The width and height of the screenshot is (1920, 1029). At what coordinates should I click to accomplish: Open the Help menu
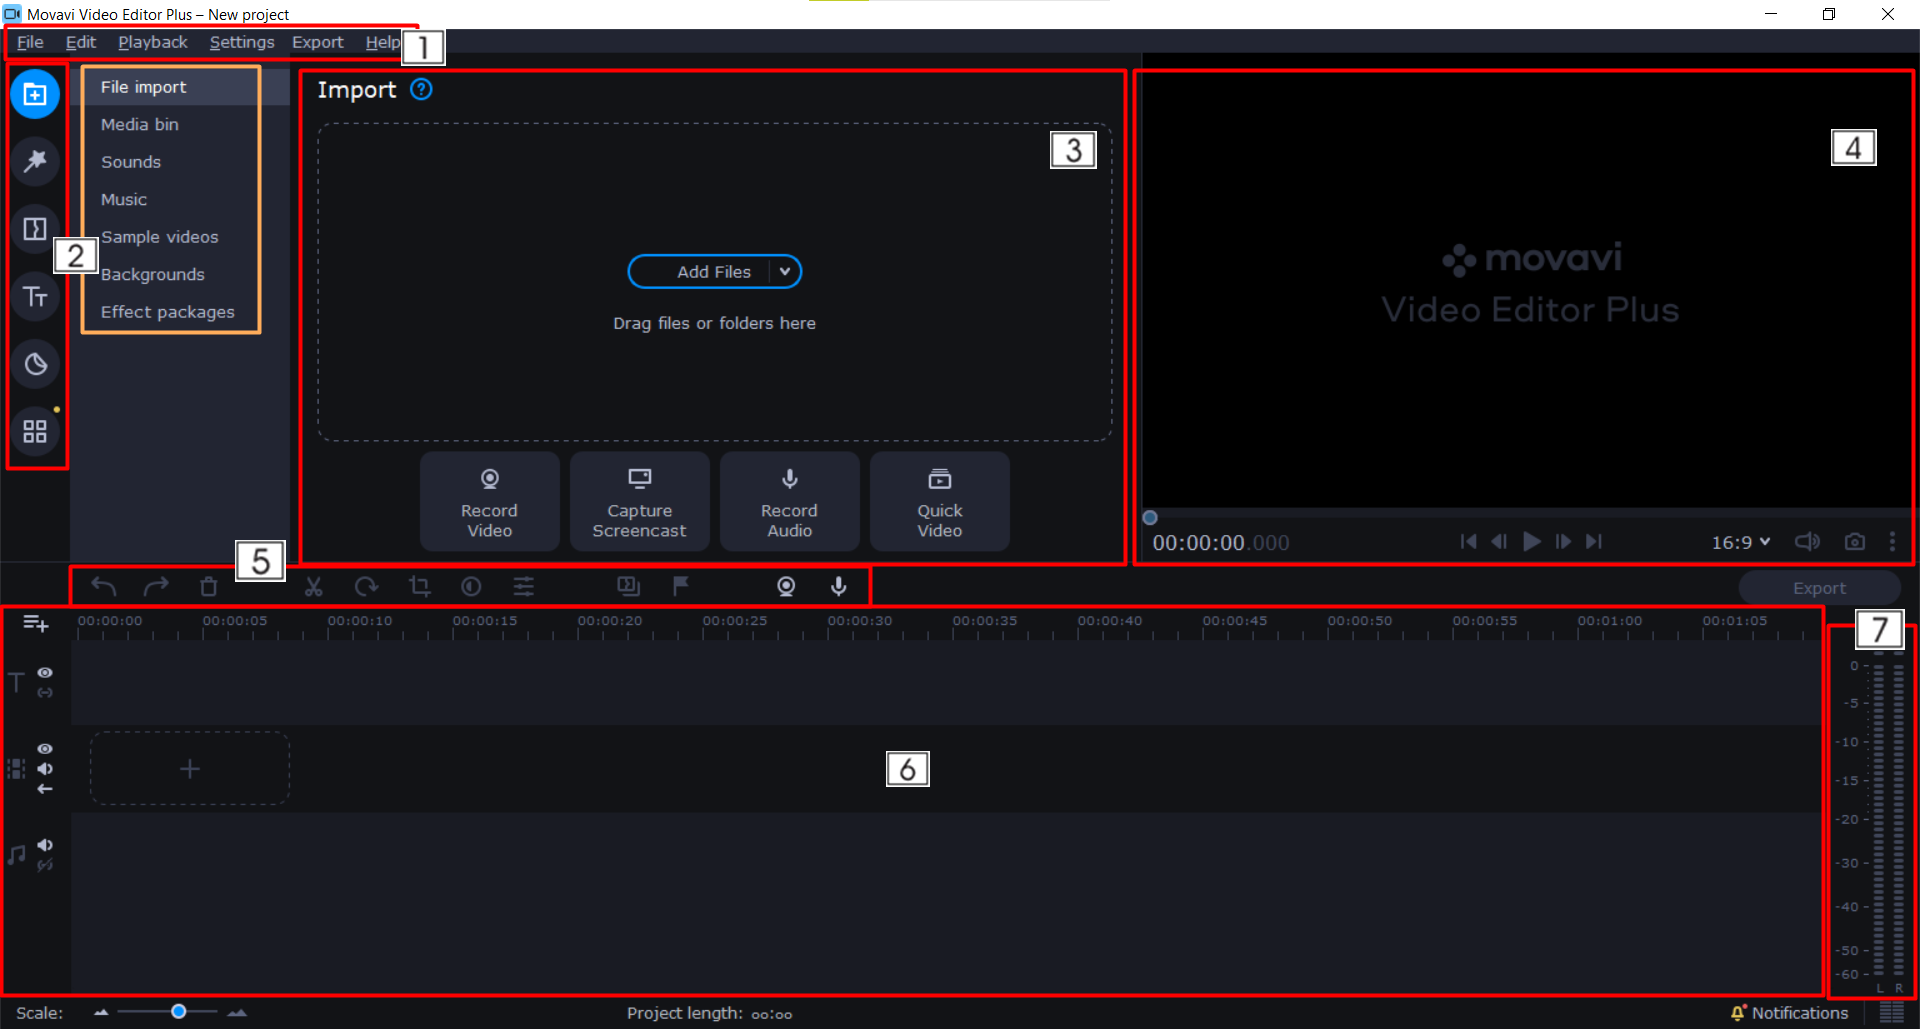[383, 42]
